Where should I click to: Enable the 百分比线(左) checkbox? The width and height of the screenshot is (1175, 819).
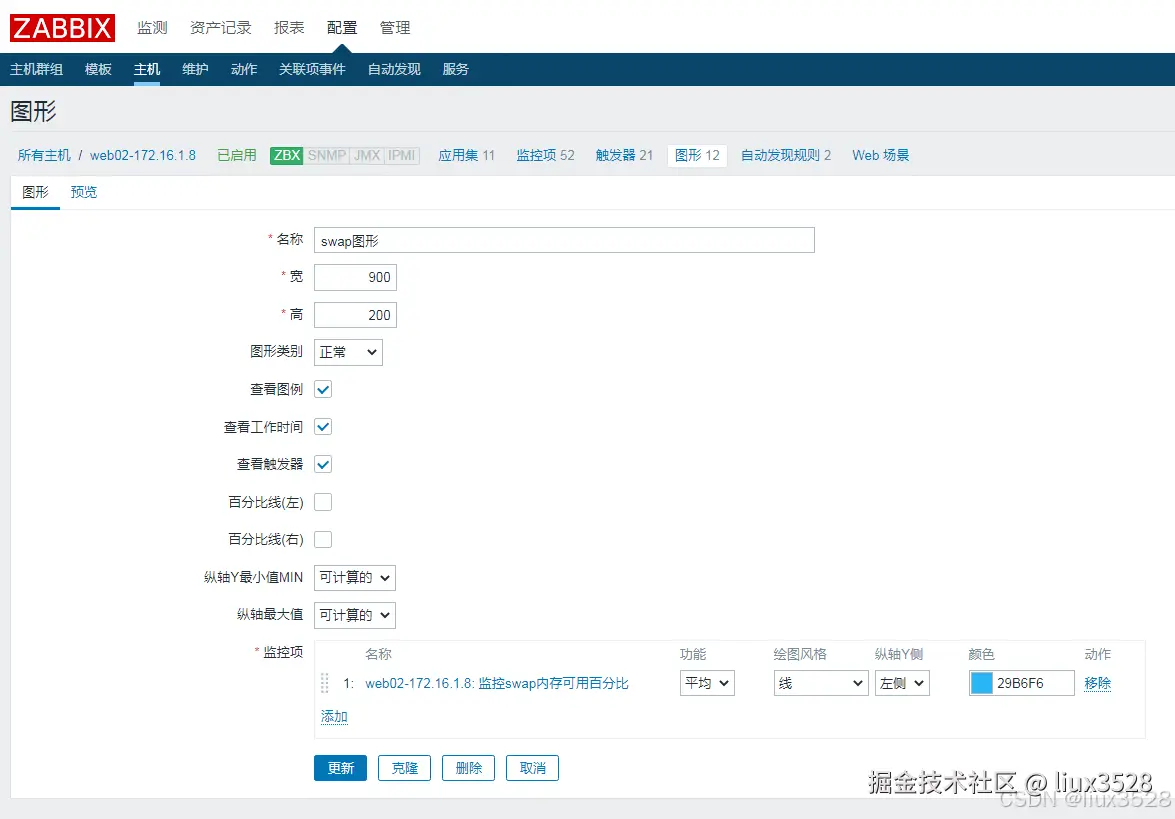(322, 501)
